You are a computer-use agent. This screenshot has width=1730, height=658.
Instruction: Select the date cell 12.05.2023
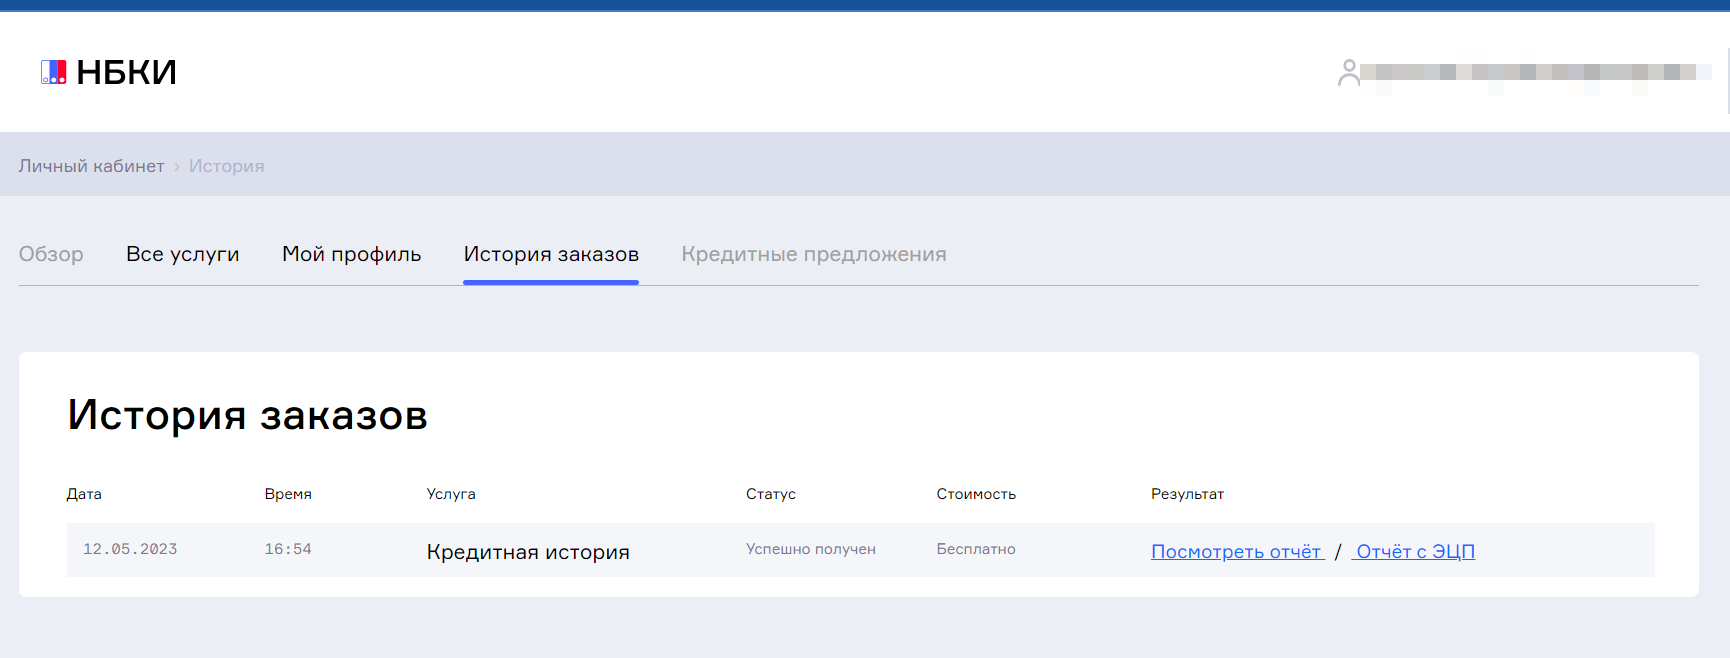[x=130, y=549]
